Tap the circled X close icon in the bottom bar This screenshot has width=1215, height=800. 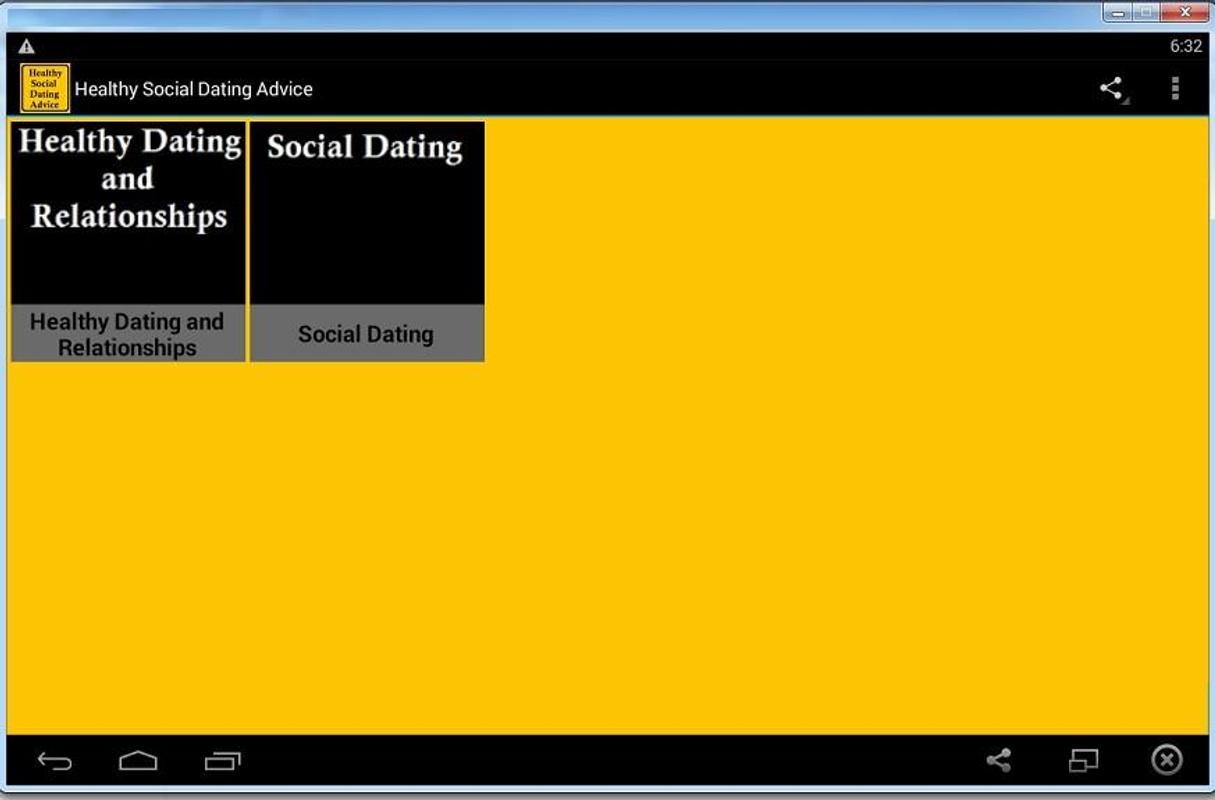click(1166, 760)
